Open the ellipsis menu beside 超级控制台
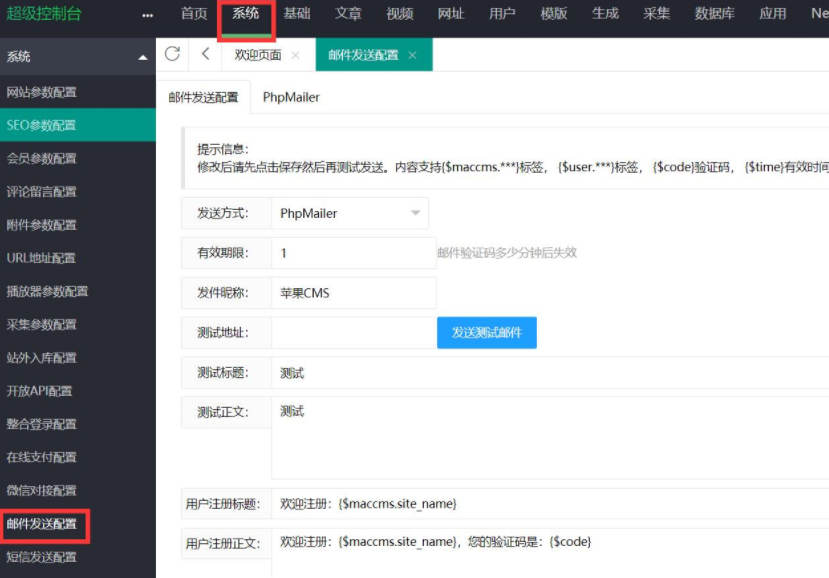 click(x=147, y=15)
